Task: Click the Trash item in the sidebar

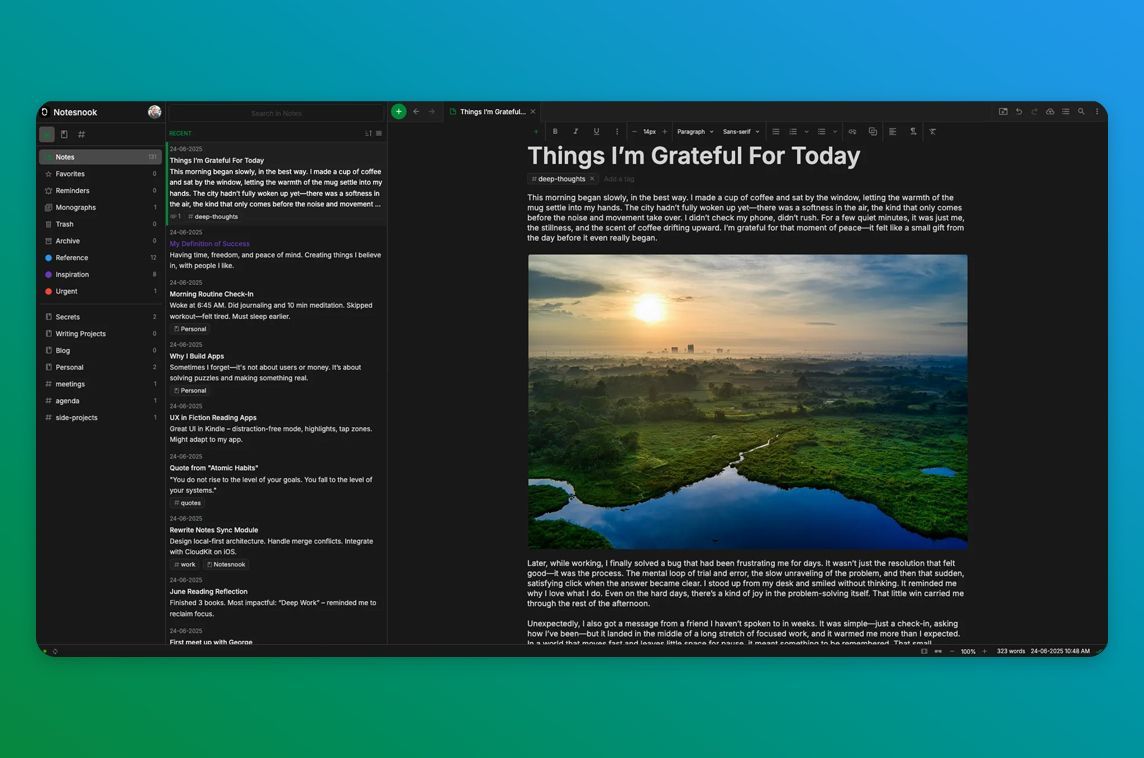Action: click(x=66, y=224)
